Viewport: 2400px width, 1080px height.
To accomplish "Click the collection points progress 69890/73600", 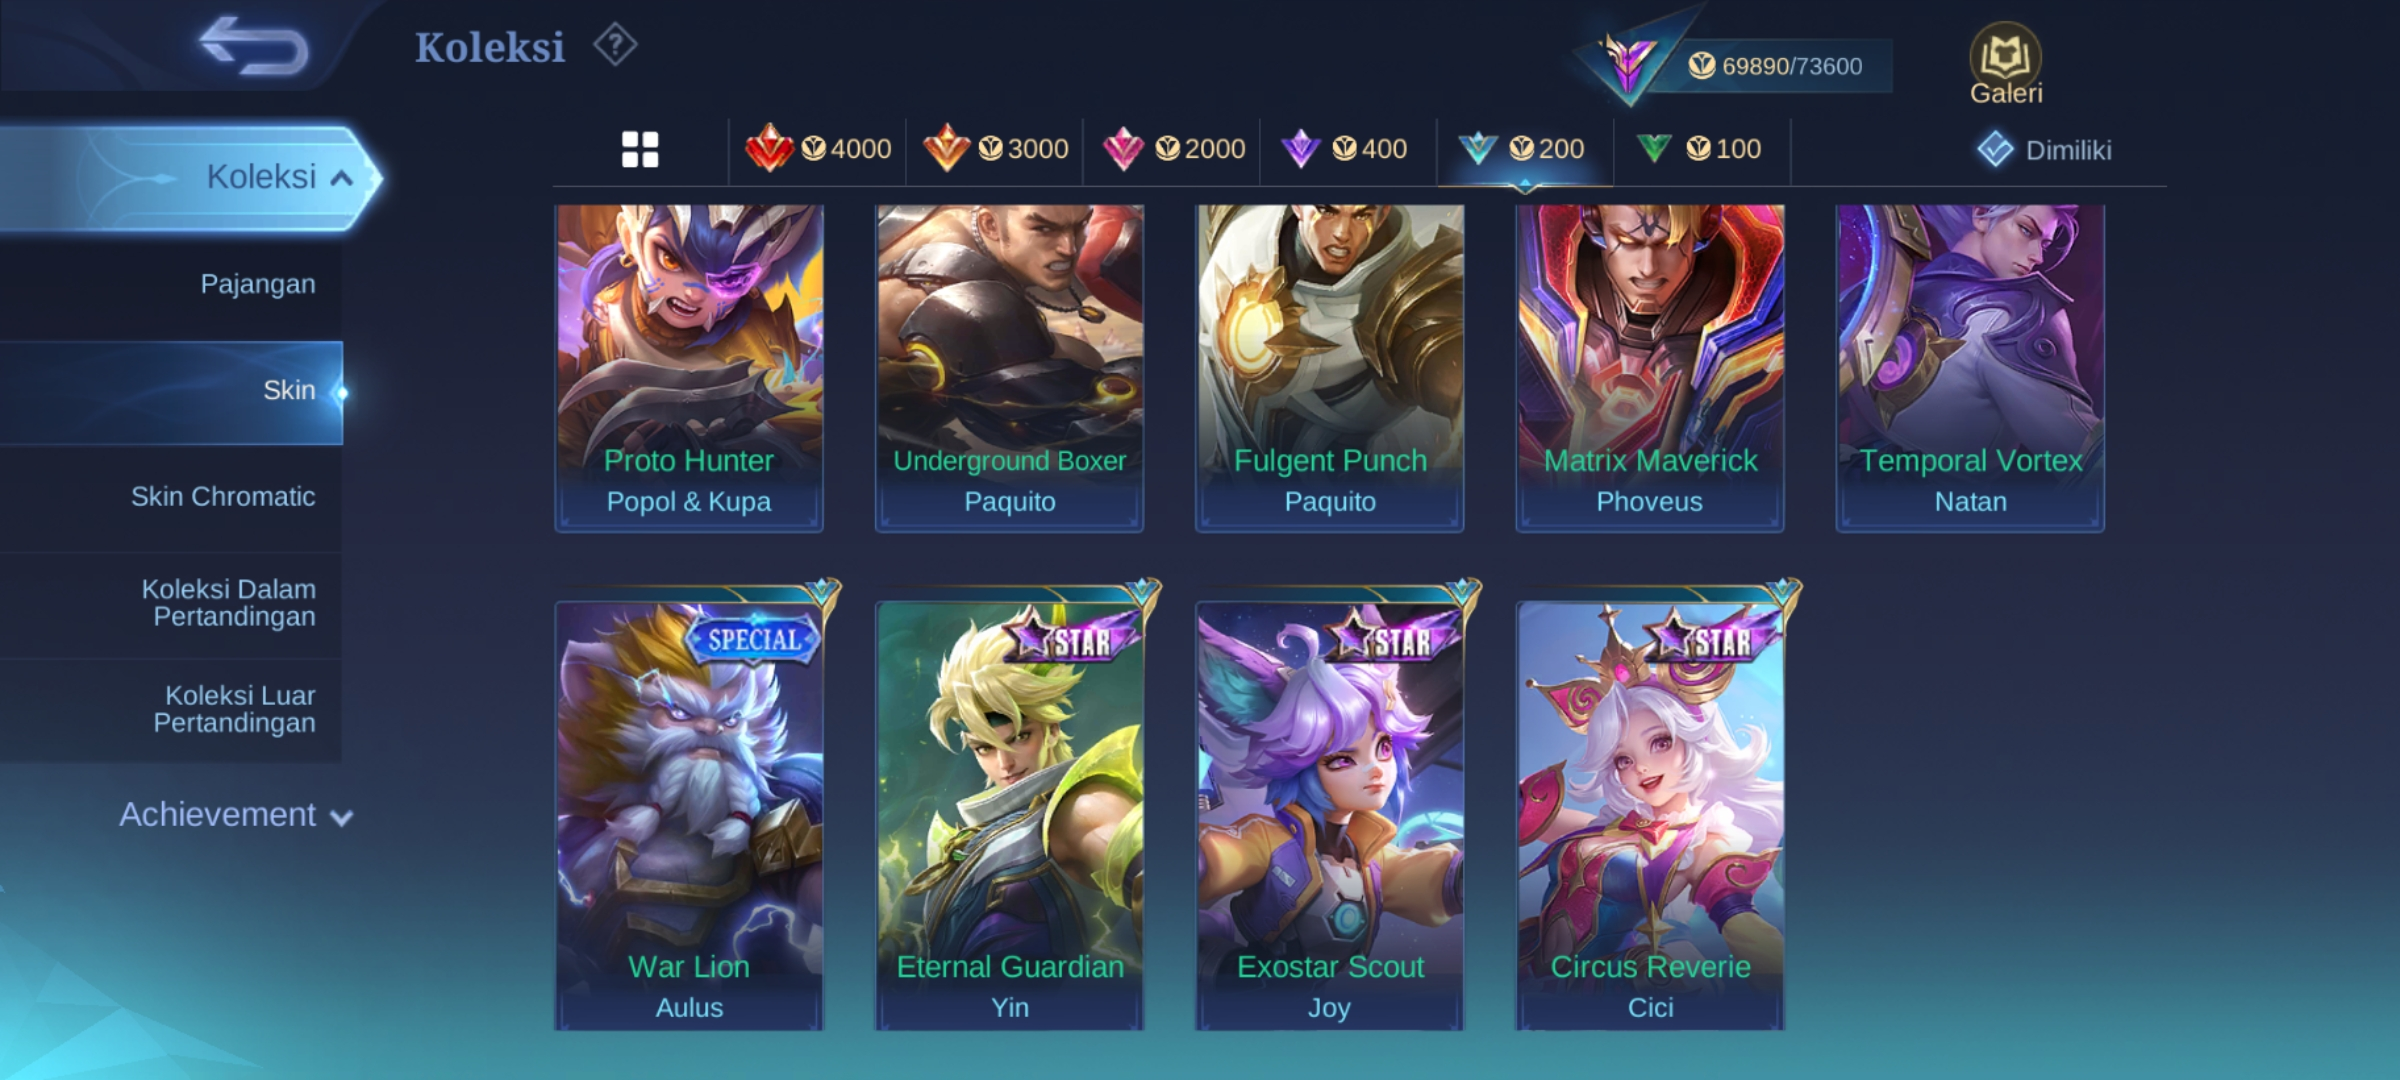I will click(1775, 66).
